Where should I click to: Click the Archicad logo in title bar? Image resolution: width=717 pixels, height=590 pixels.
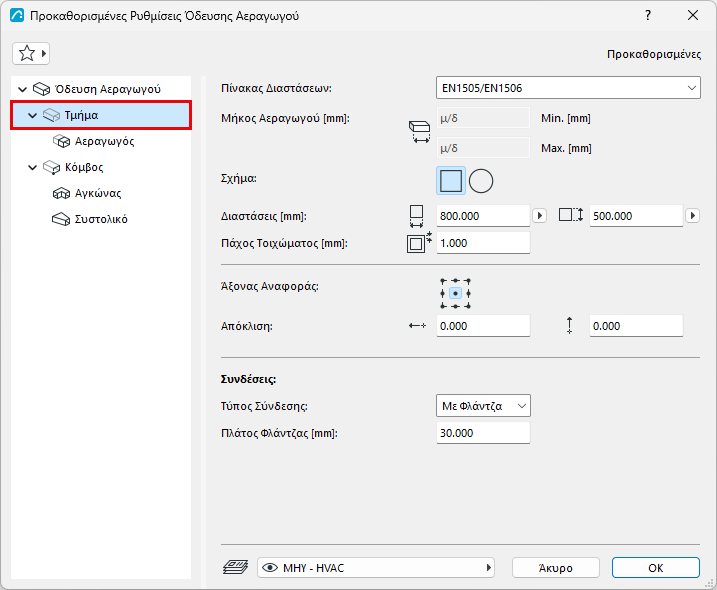point(17,16)
